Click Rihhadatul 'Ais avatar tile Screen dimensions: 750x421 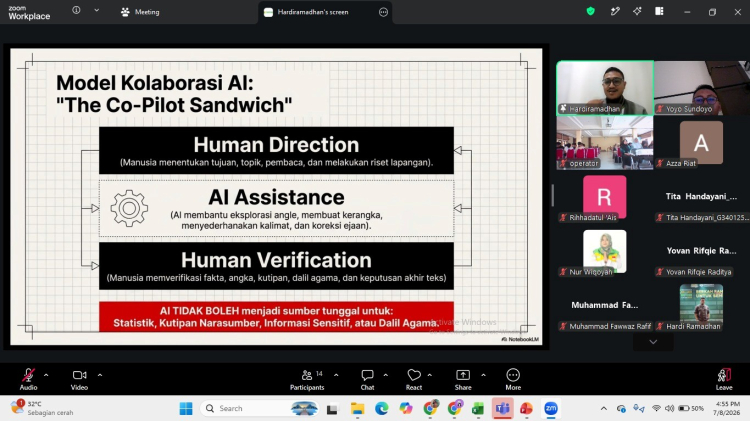605,197
